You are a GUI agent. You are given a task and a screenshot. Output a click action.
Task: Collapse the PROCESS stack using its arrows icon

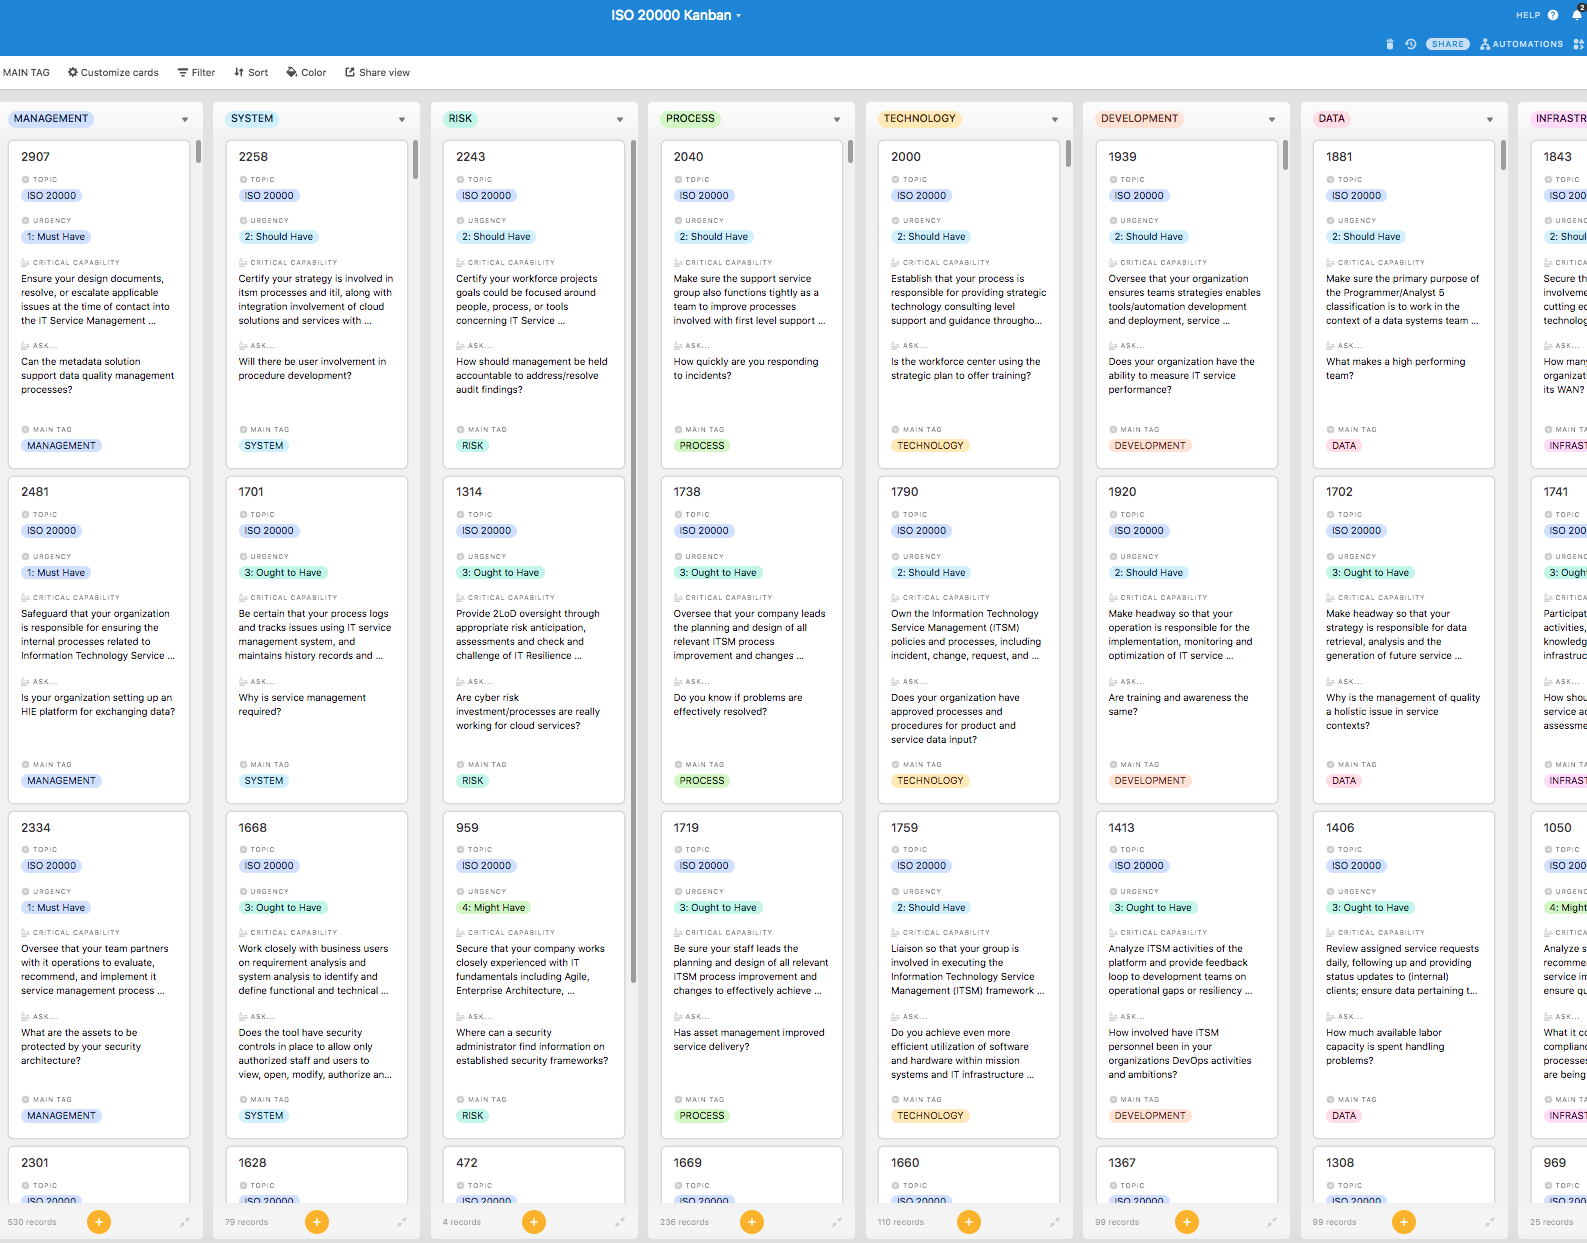(x=837, y=1221)
